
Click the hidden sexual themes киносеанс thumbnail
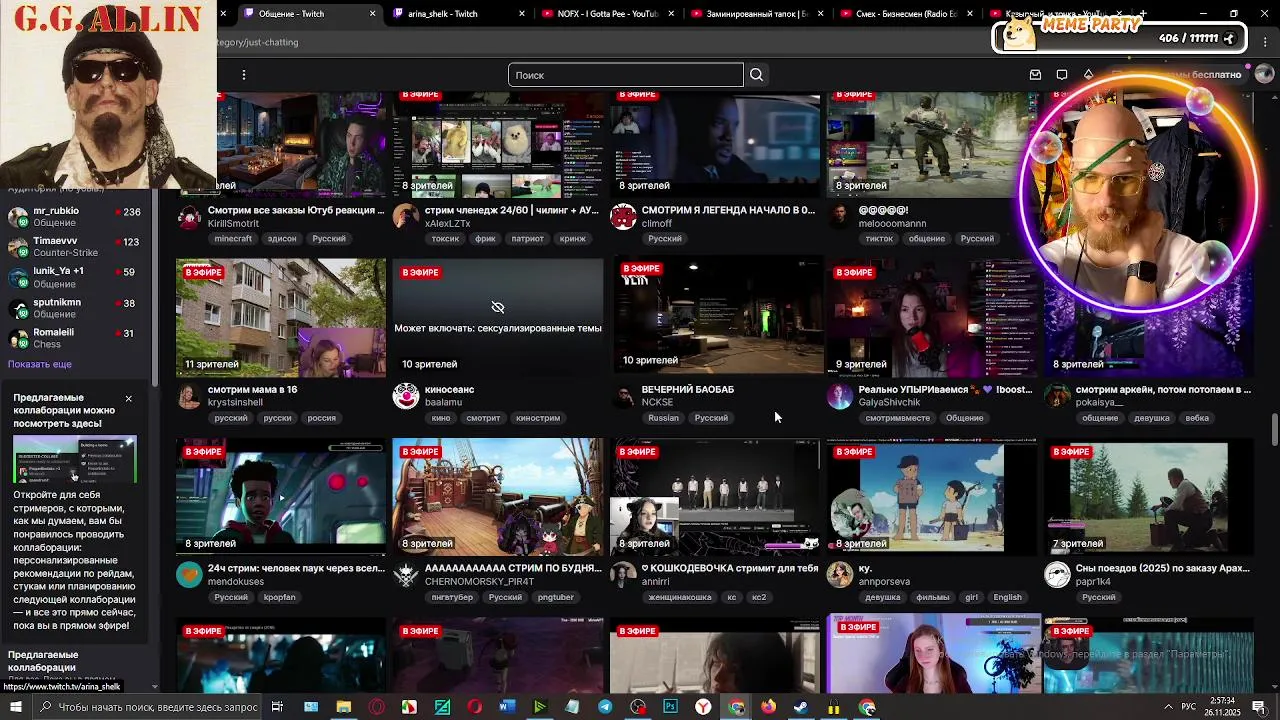498,318
